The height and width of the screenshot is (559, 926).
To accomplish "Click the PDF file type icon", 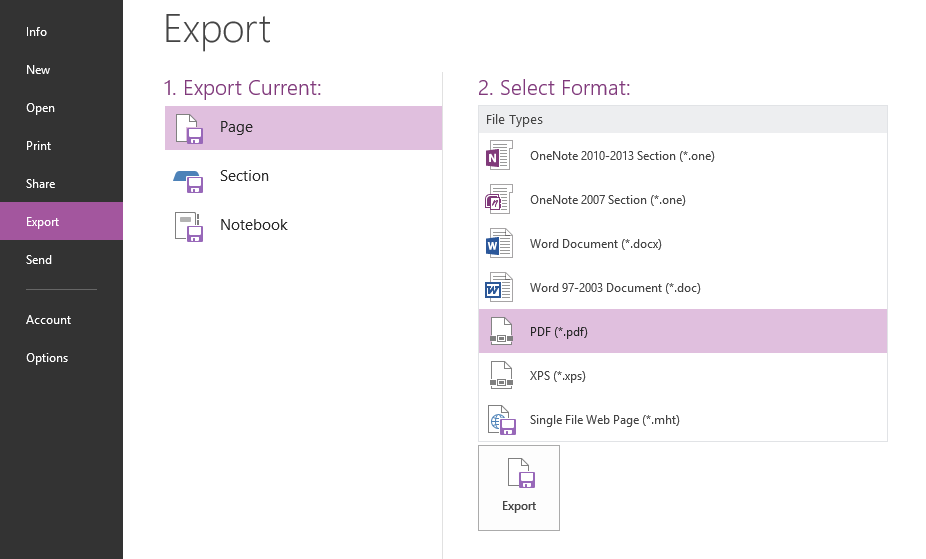I will (x=501, y=331).
